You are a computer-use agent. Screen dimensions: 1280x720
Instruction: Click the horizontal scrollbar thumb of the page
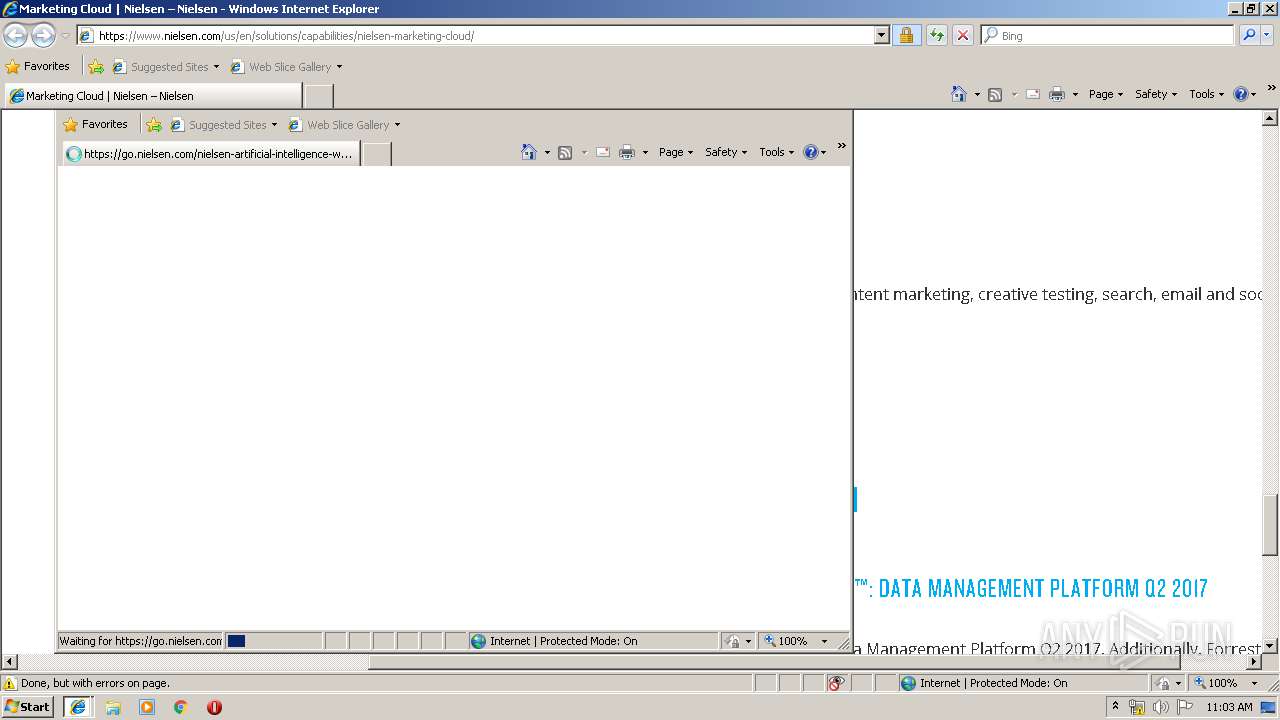(774, 662)
